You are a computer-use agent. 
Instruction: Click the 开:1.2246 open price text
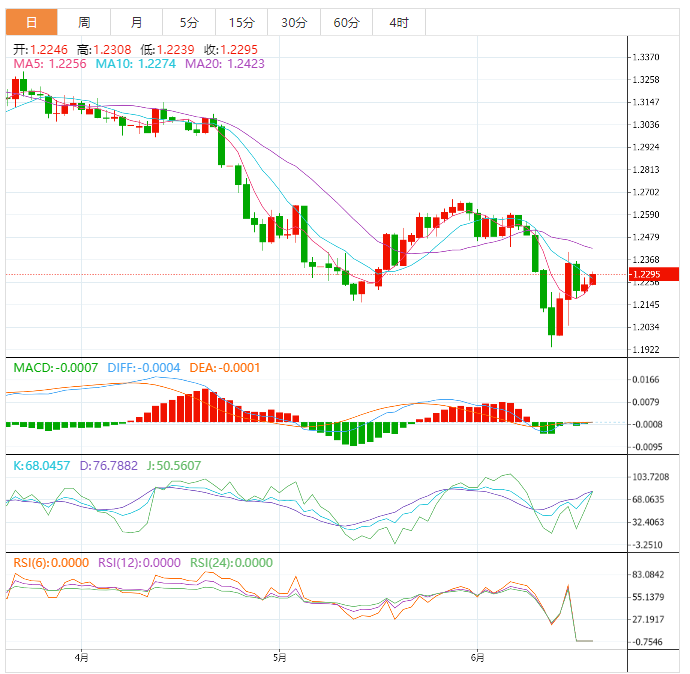click(x=40, y=49)
